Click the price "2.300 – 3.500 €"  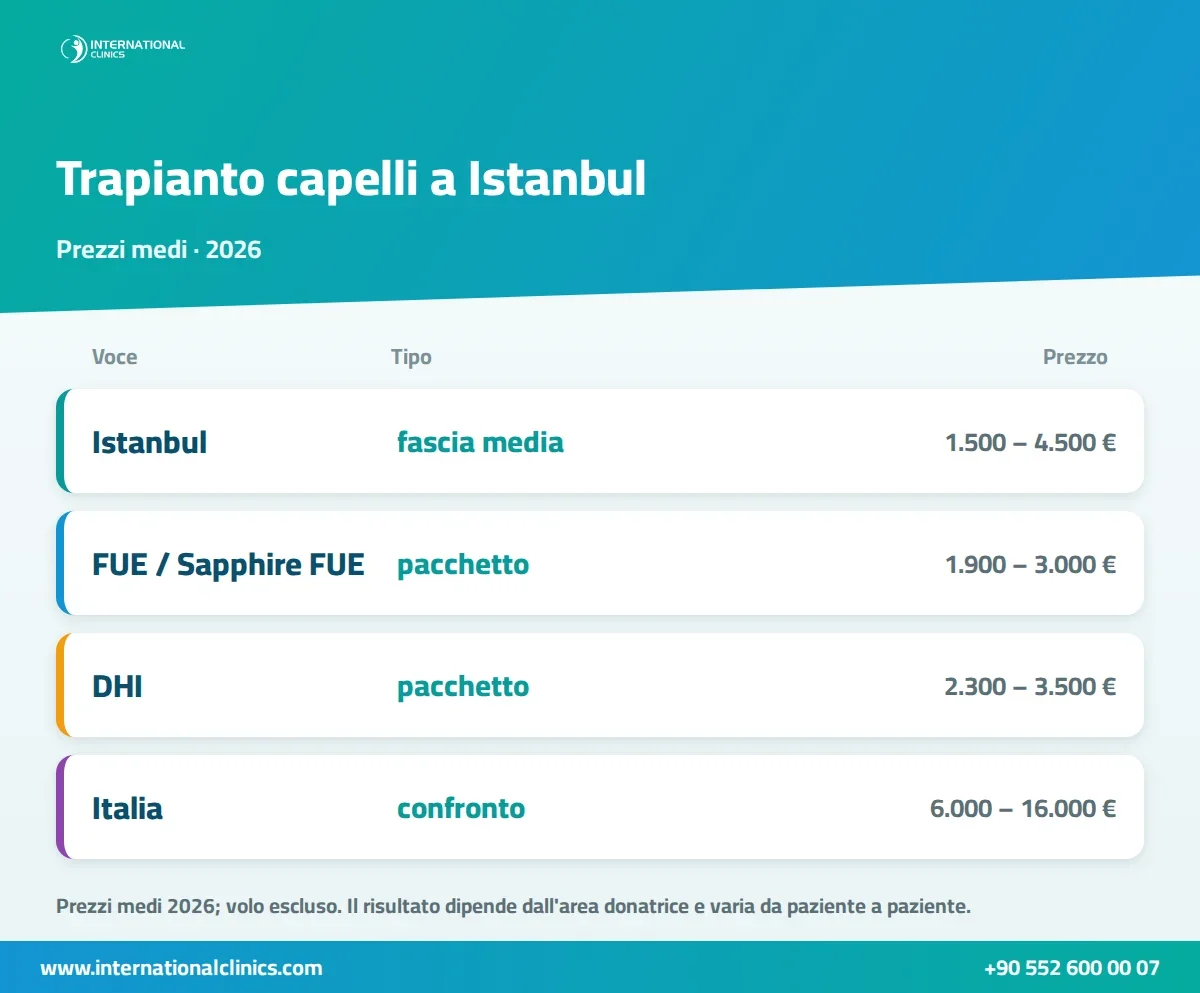(1031, 687)
